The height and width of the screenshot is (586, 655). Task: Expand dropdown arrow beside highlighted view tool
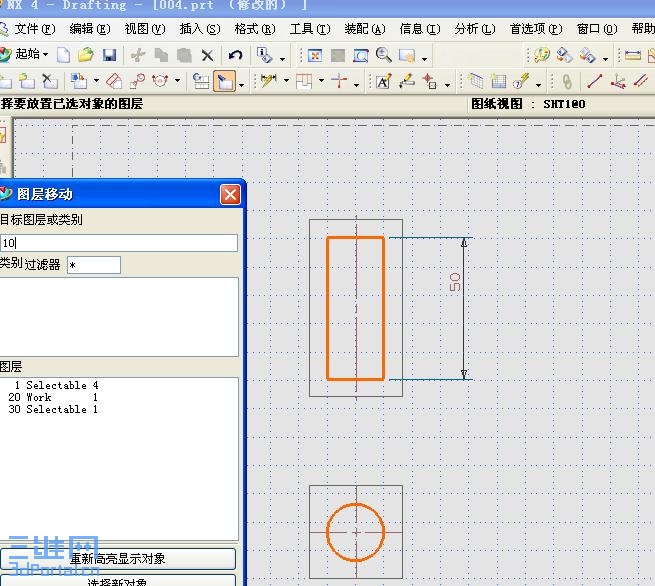pos(241,85)
